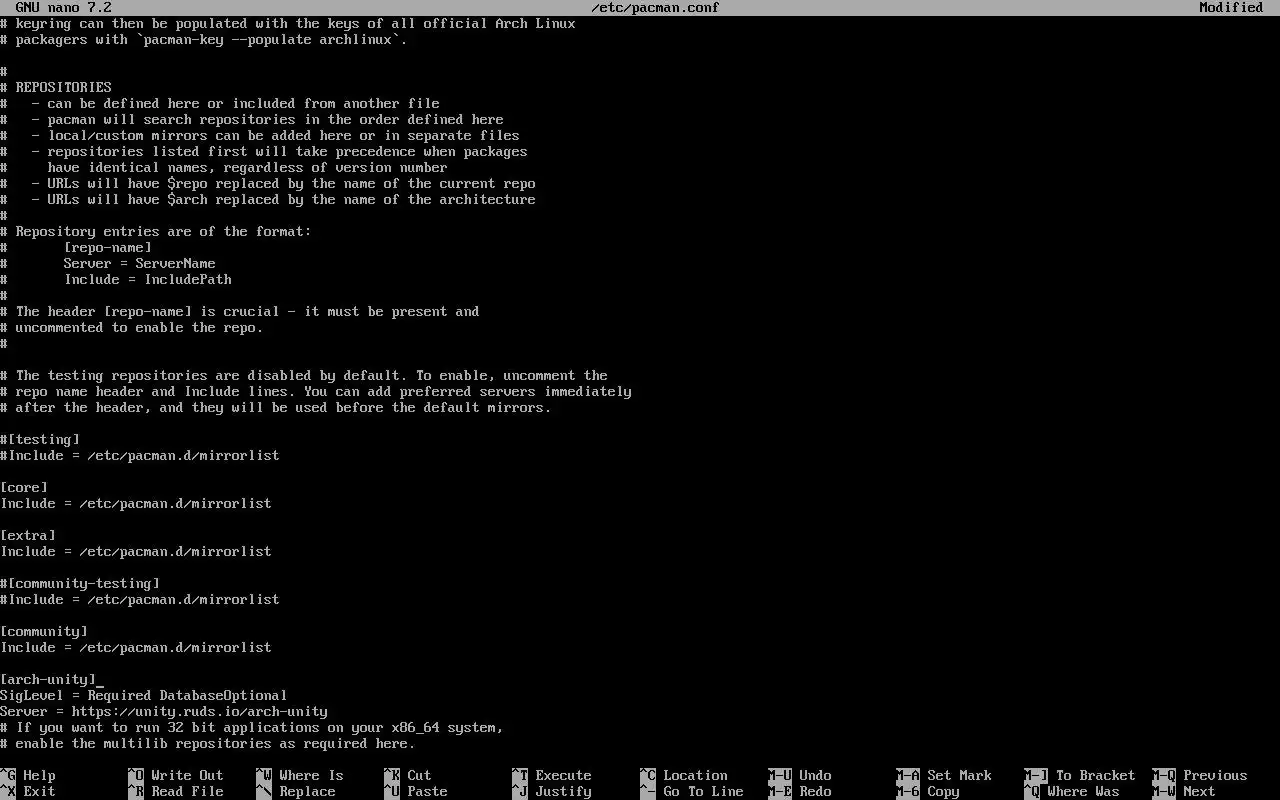
Task: Choose M-A Set Mark shortcut
Action: coord(944,775)
